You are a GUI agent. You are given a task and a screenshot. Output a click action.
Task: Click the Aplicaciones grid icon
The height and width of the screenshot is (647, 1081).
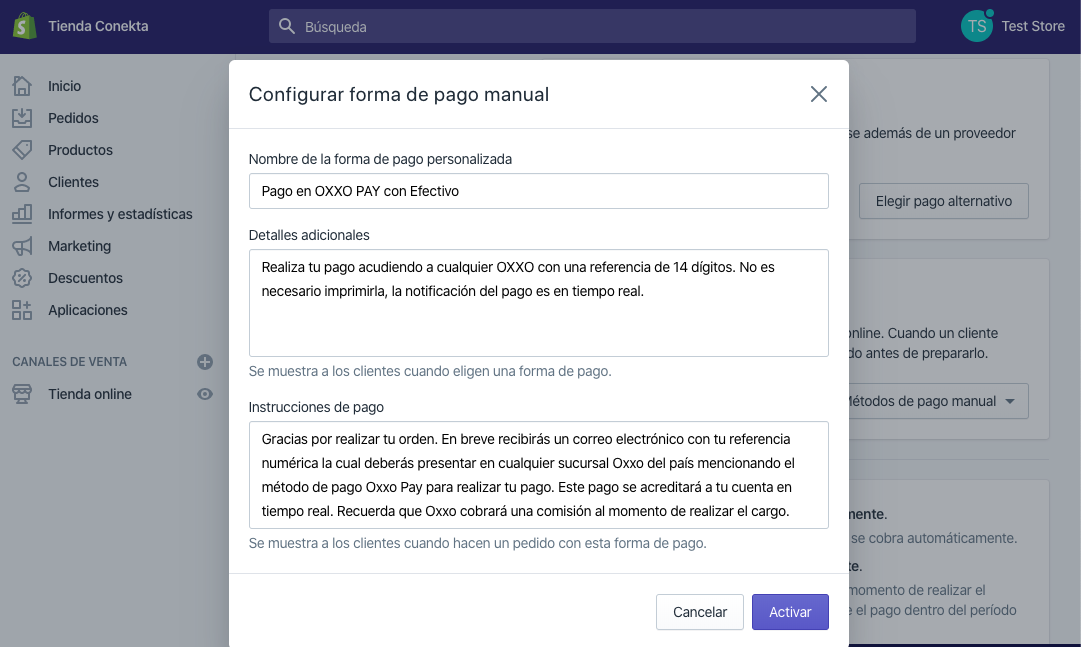[x=22, y=310]
